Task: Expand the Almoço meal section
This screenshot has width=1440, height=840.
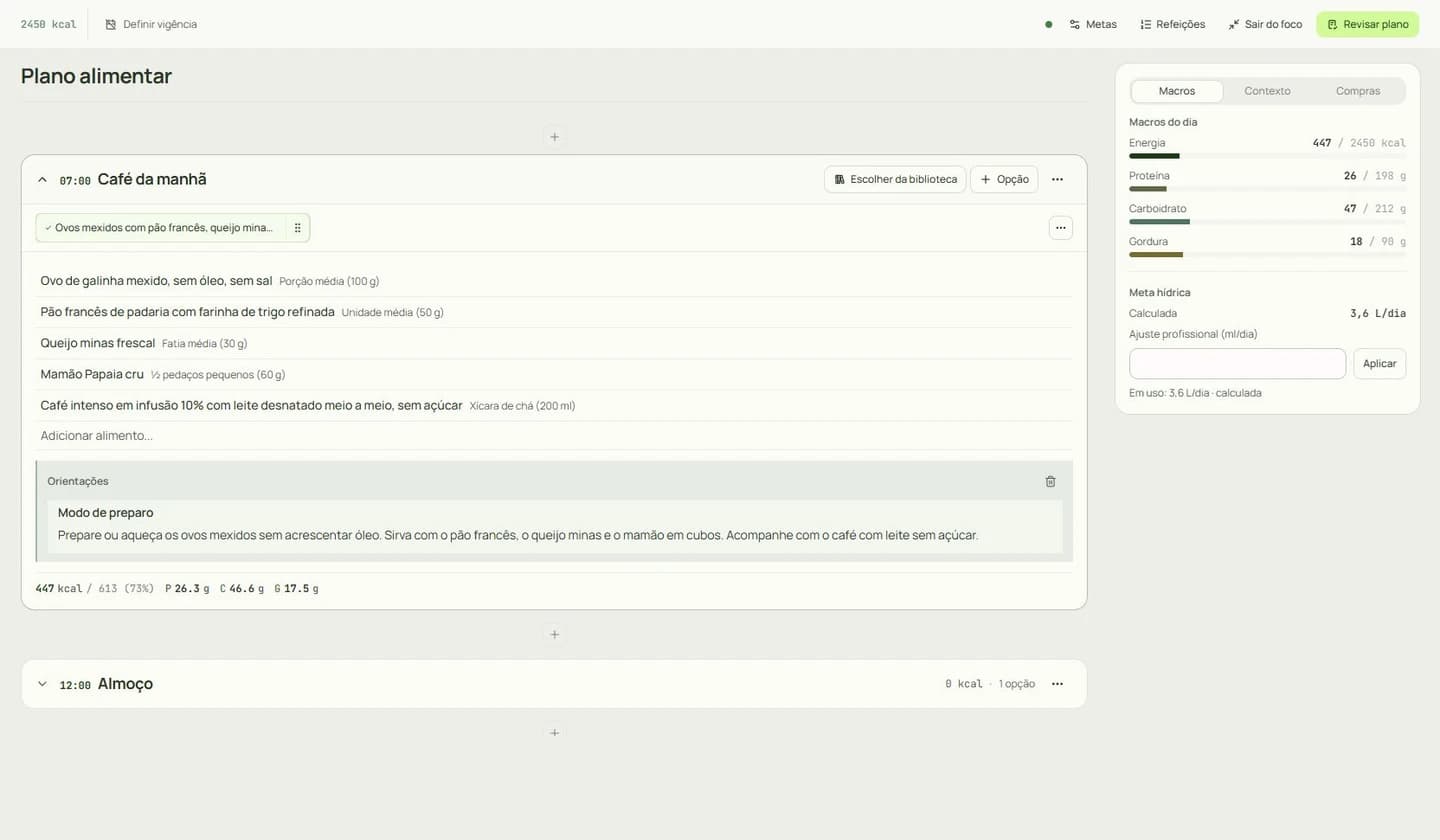Action: [42, 684]
